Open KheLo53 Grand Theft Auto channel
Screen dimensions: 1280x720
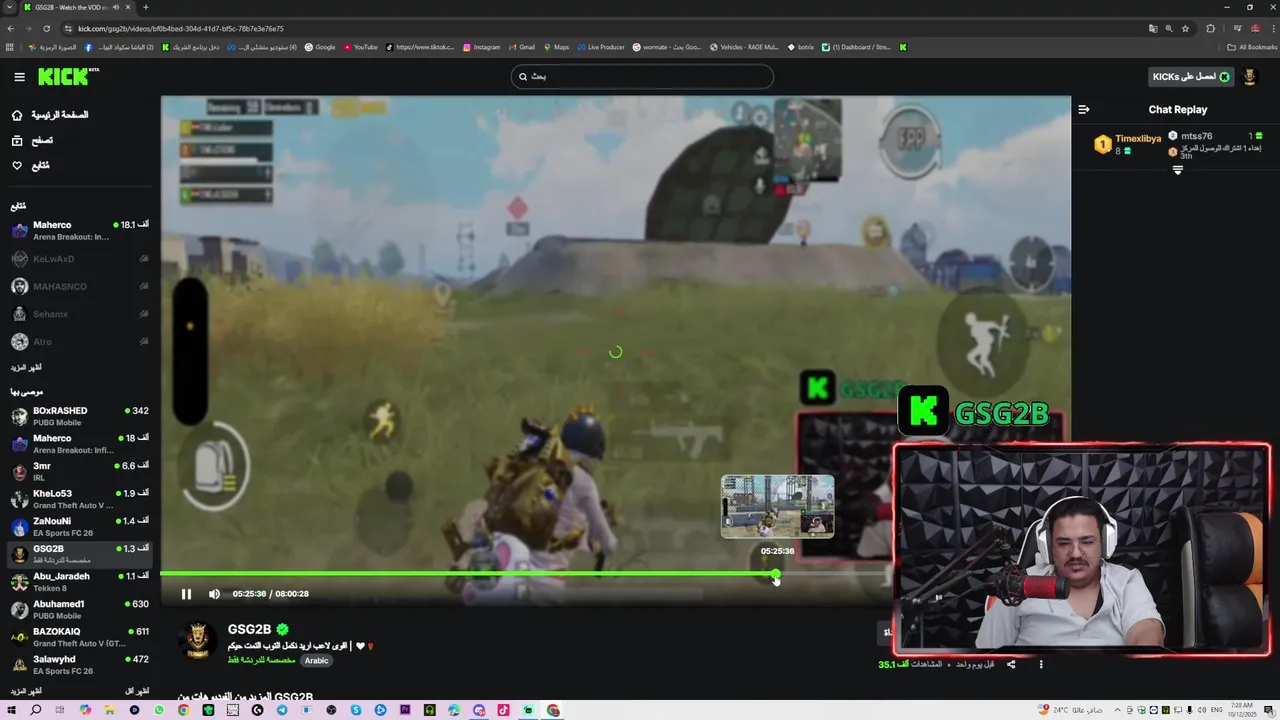click(x=80, y=499)
